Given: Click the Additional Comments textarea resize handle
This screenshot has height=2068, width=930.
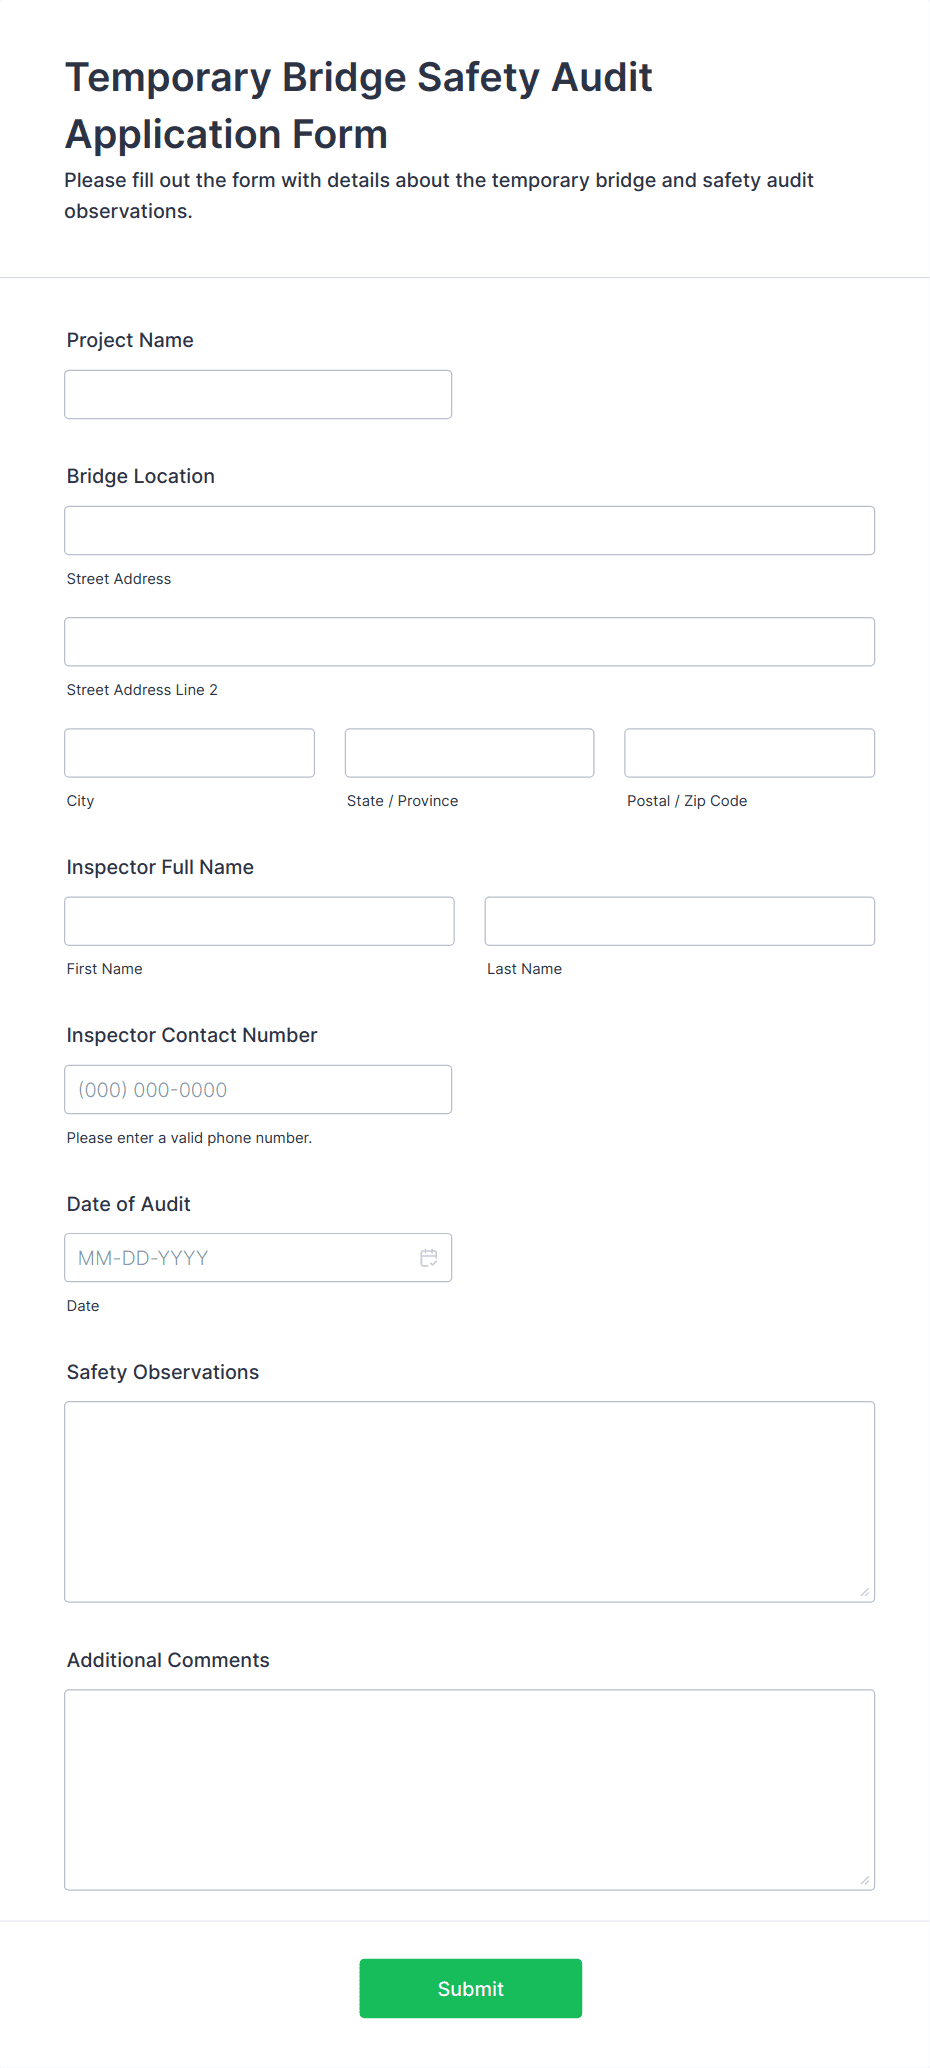Looking at the screenshot, I should 865,1880.
